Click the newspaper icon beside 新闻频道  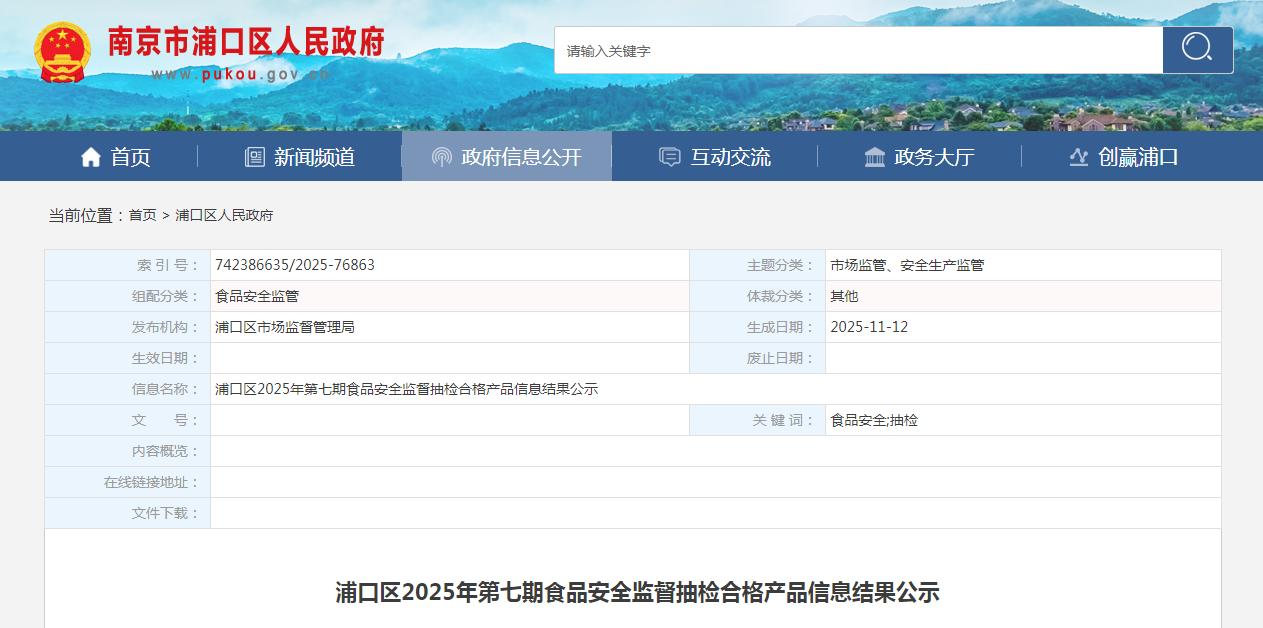tap(255, 157)
